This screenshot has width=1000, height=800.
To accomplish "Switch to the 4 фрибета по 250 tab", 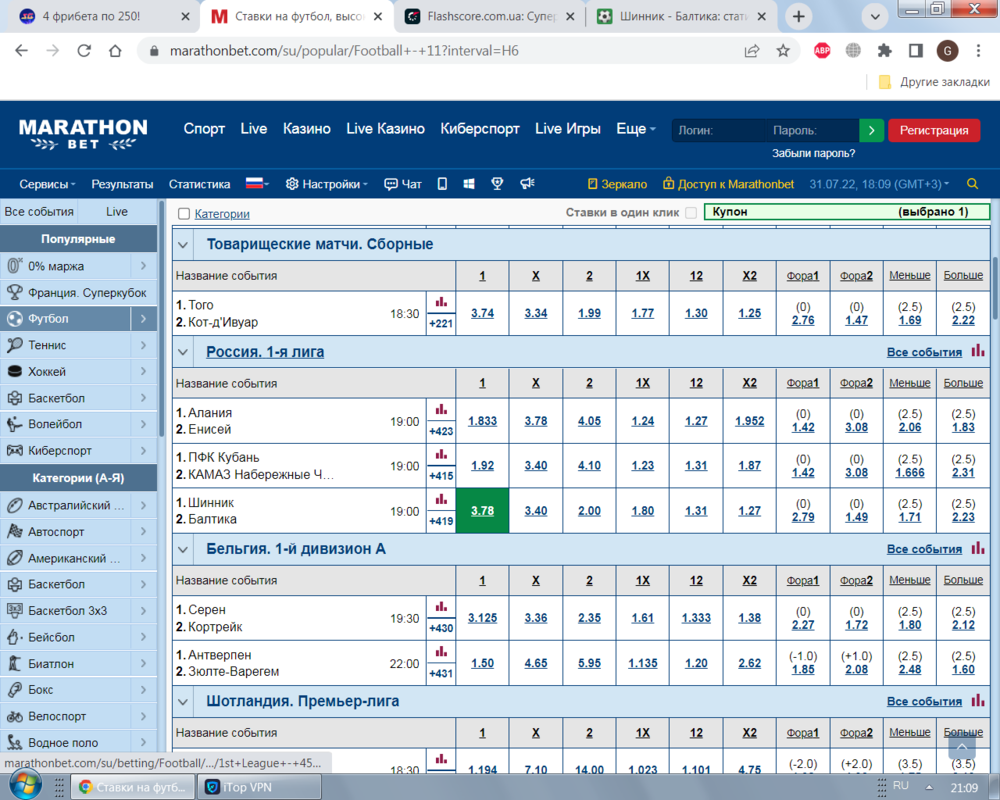I will pyautogui.click(x=100, y=17).
